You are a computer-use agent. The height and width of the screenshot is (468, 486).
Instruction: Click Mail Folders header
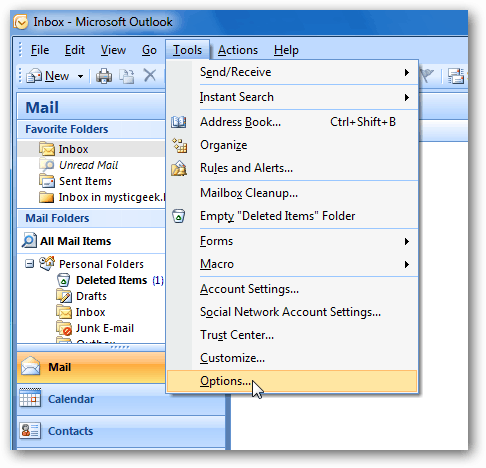pos(91,218)
